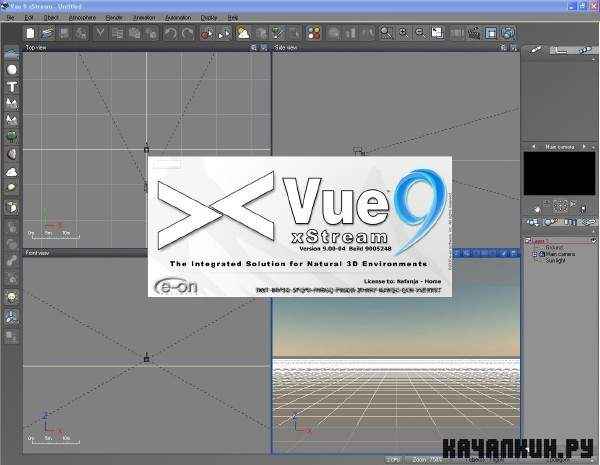Select Sun light in the layer list
The width and height of the screenshot is (600, 465).
[x=555, y=261]
